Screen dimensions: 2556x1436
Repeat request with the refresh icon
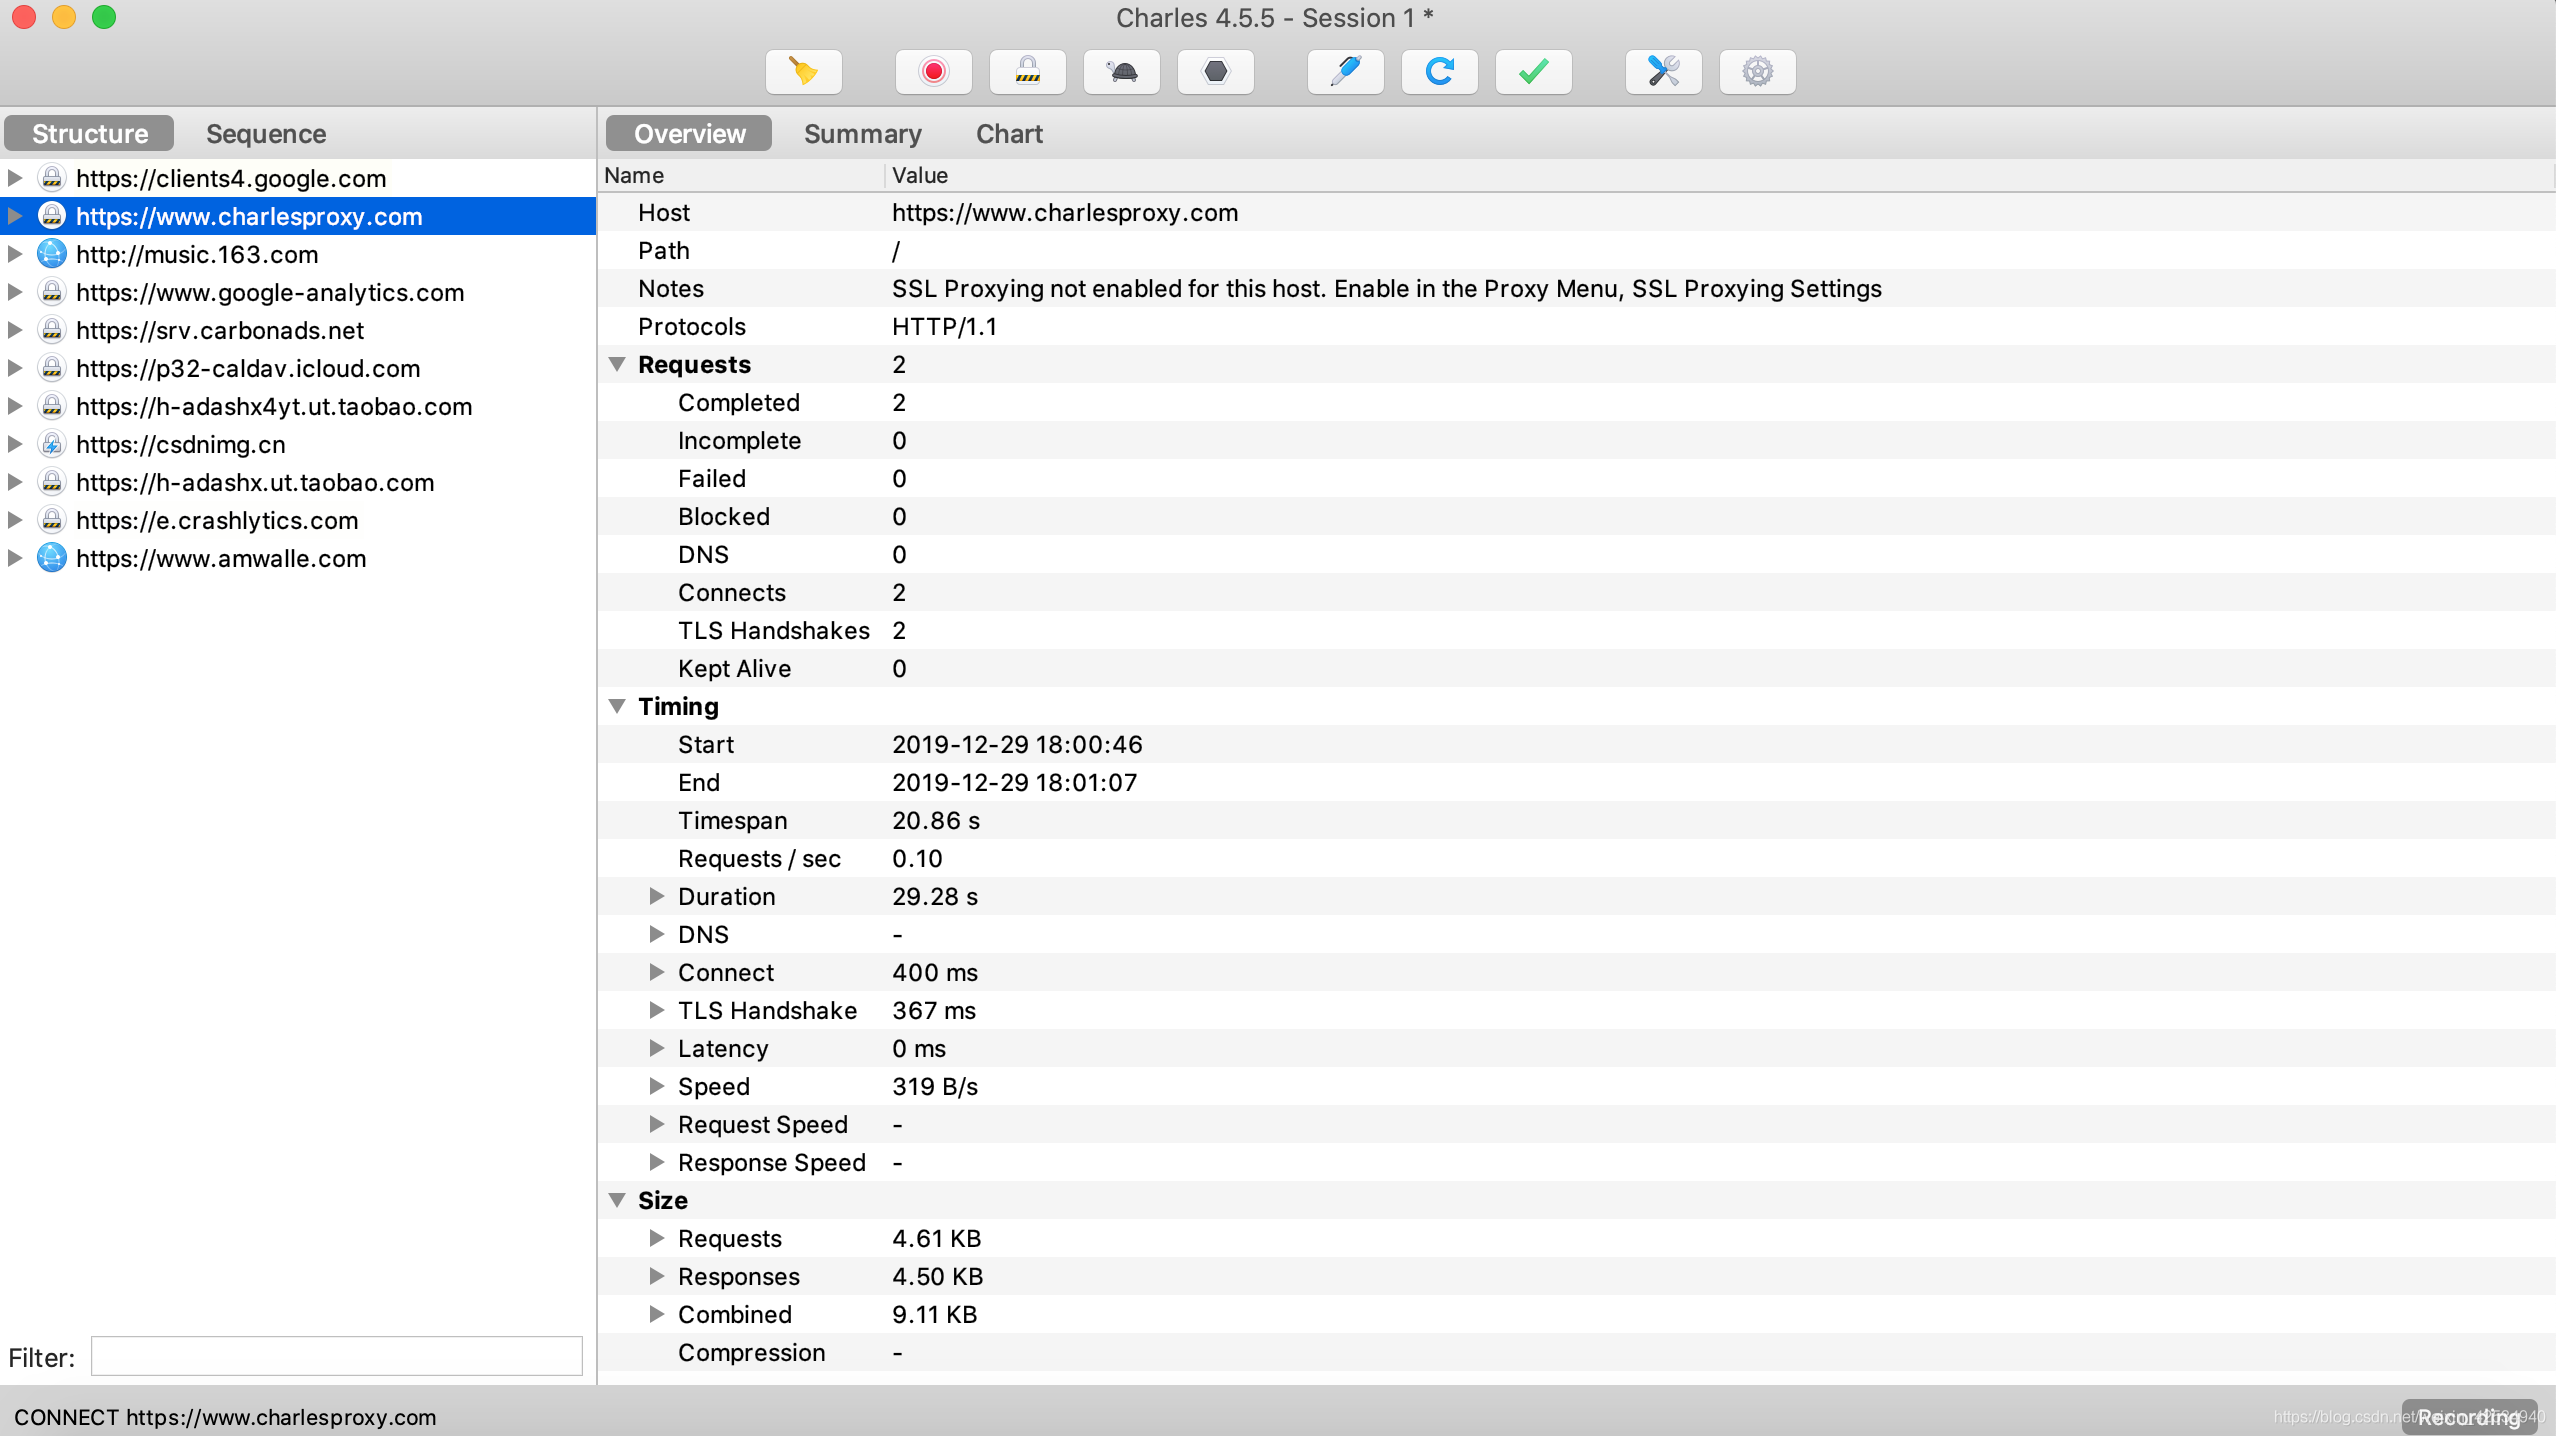[x=1439, y=72]
